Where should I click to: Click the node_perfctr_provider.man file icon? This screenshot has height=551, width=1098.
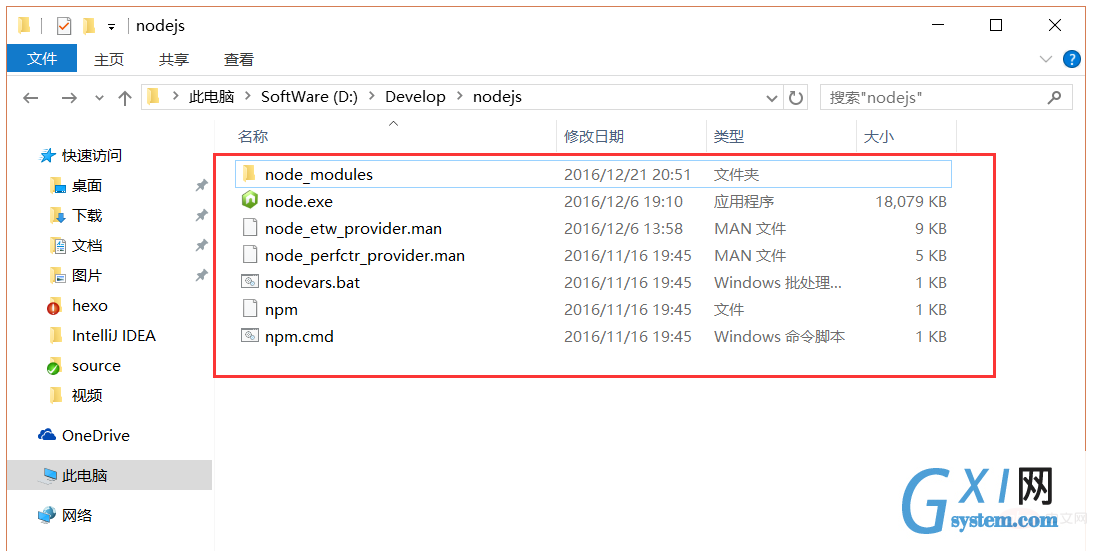tap(250, 256)
